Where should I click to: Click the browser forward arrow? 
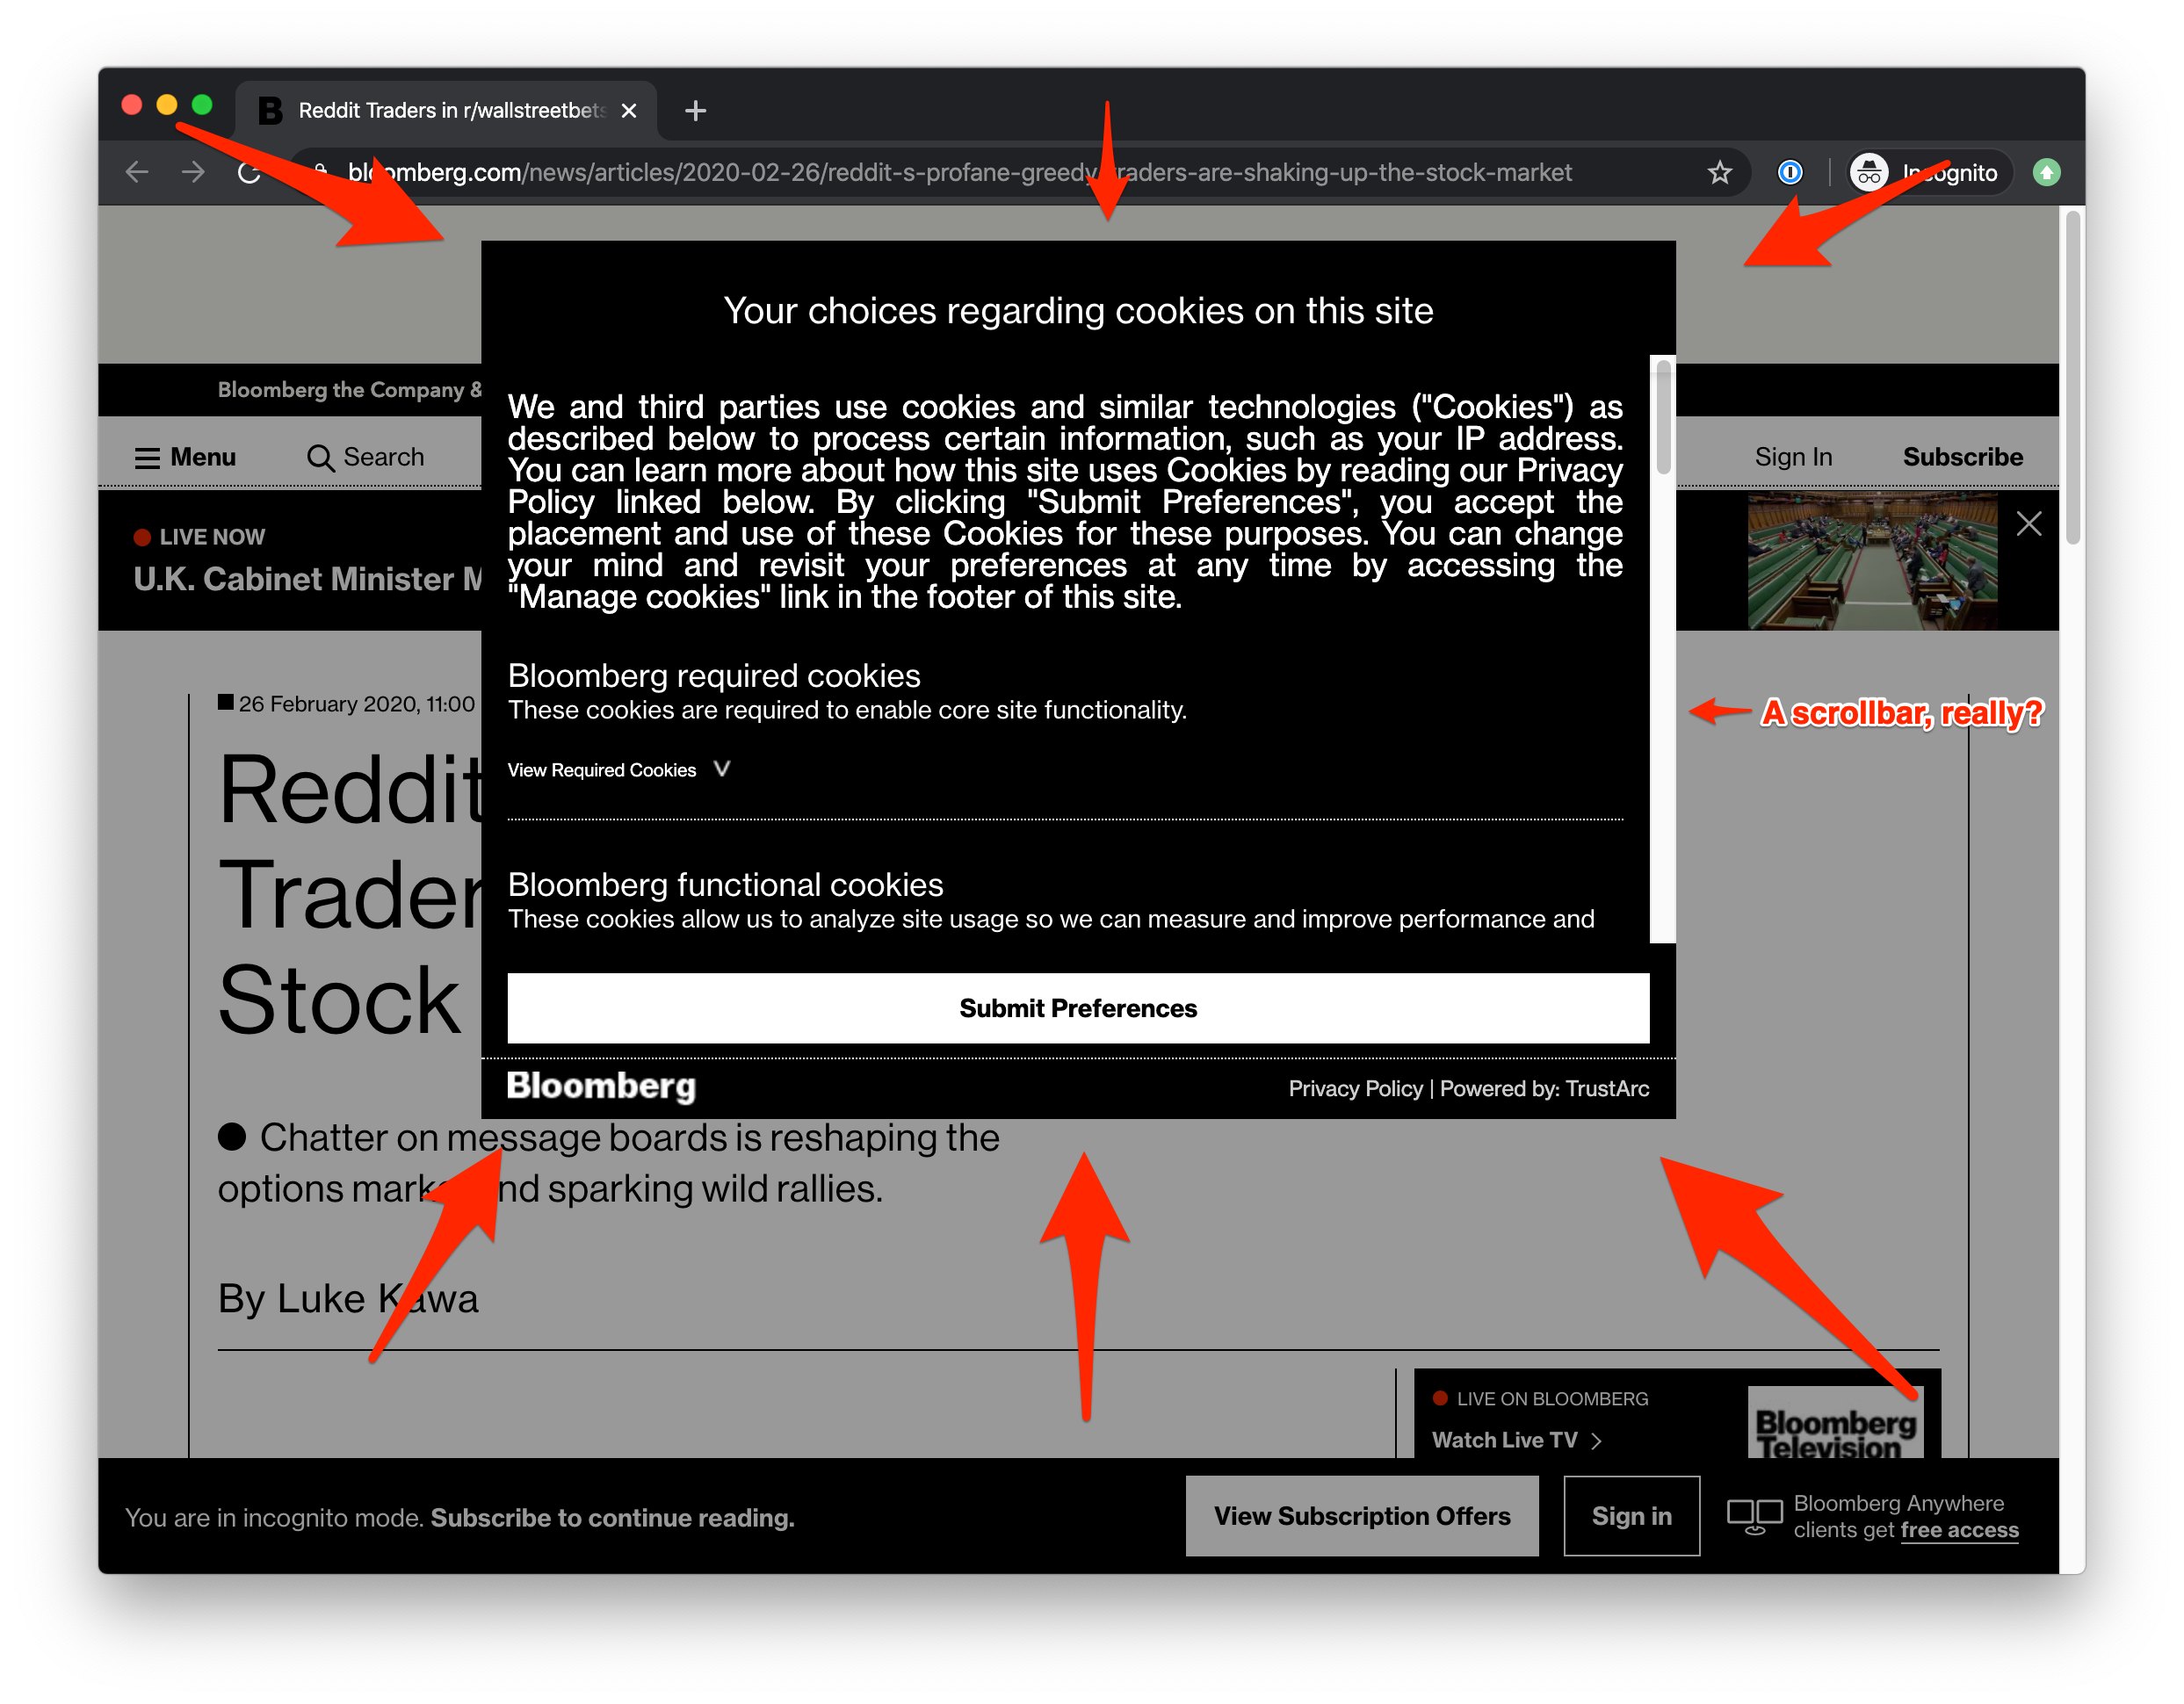point(193,172)
